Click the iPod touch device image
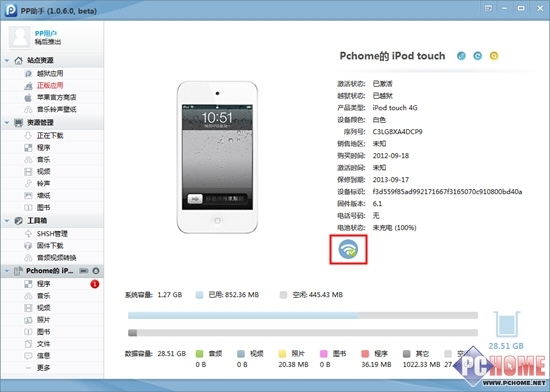Image resolution: width=550 pixels, height=392 pixels. click(x=217, y=157)
